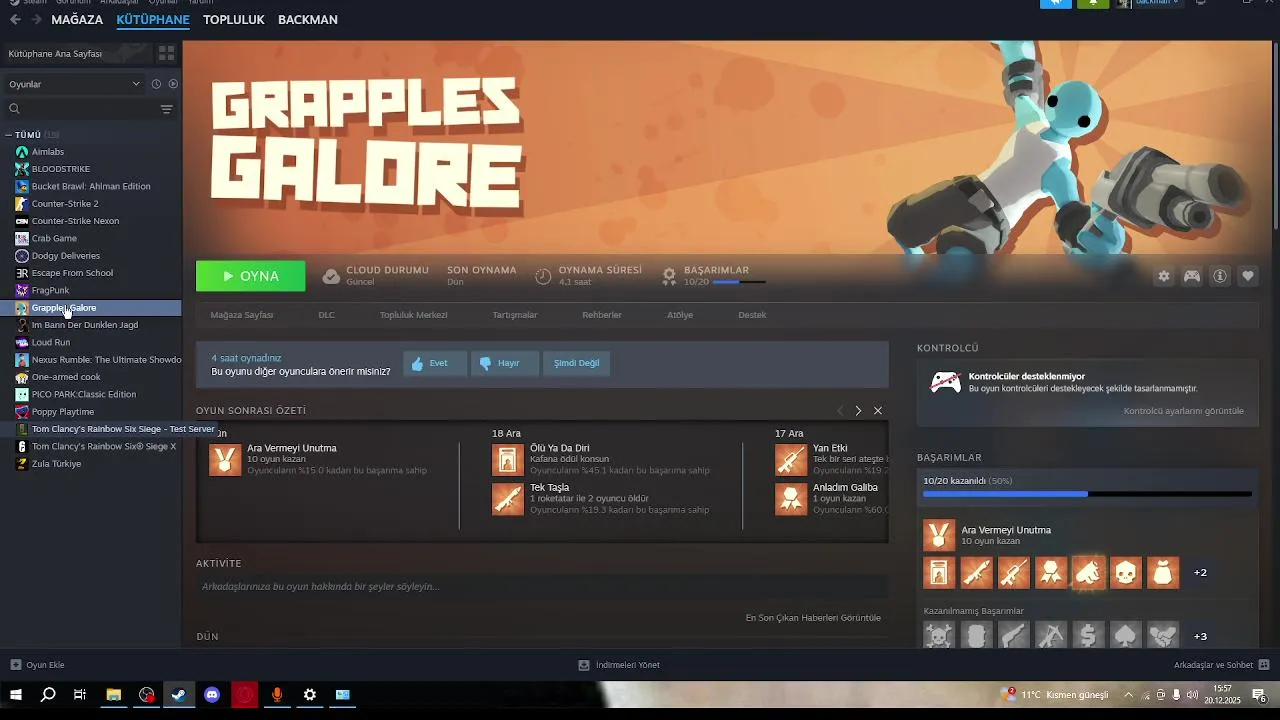The image size is (1280, 720).
Task: Open controller layout icon for the game
Action: pyautogui.click(x=1192, y=276)
